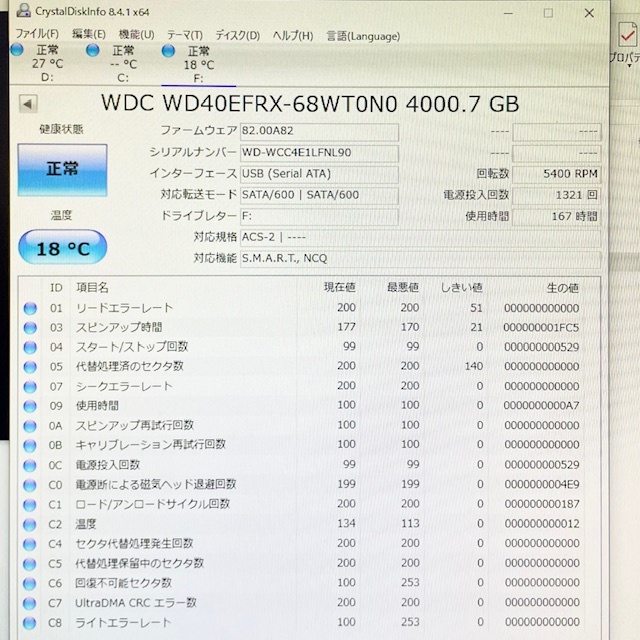Select the スタート/ストップ回数 row name
The width and height of the screenshot is (640, 640).
coord(132,347)
